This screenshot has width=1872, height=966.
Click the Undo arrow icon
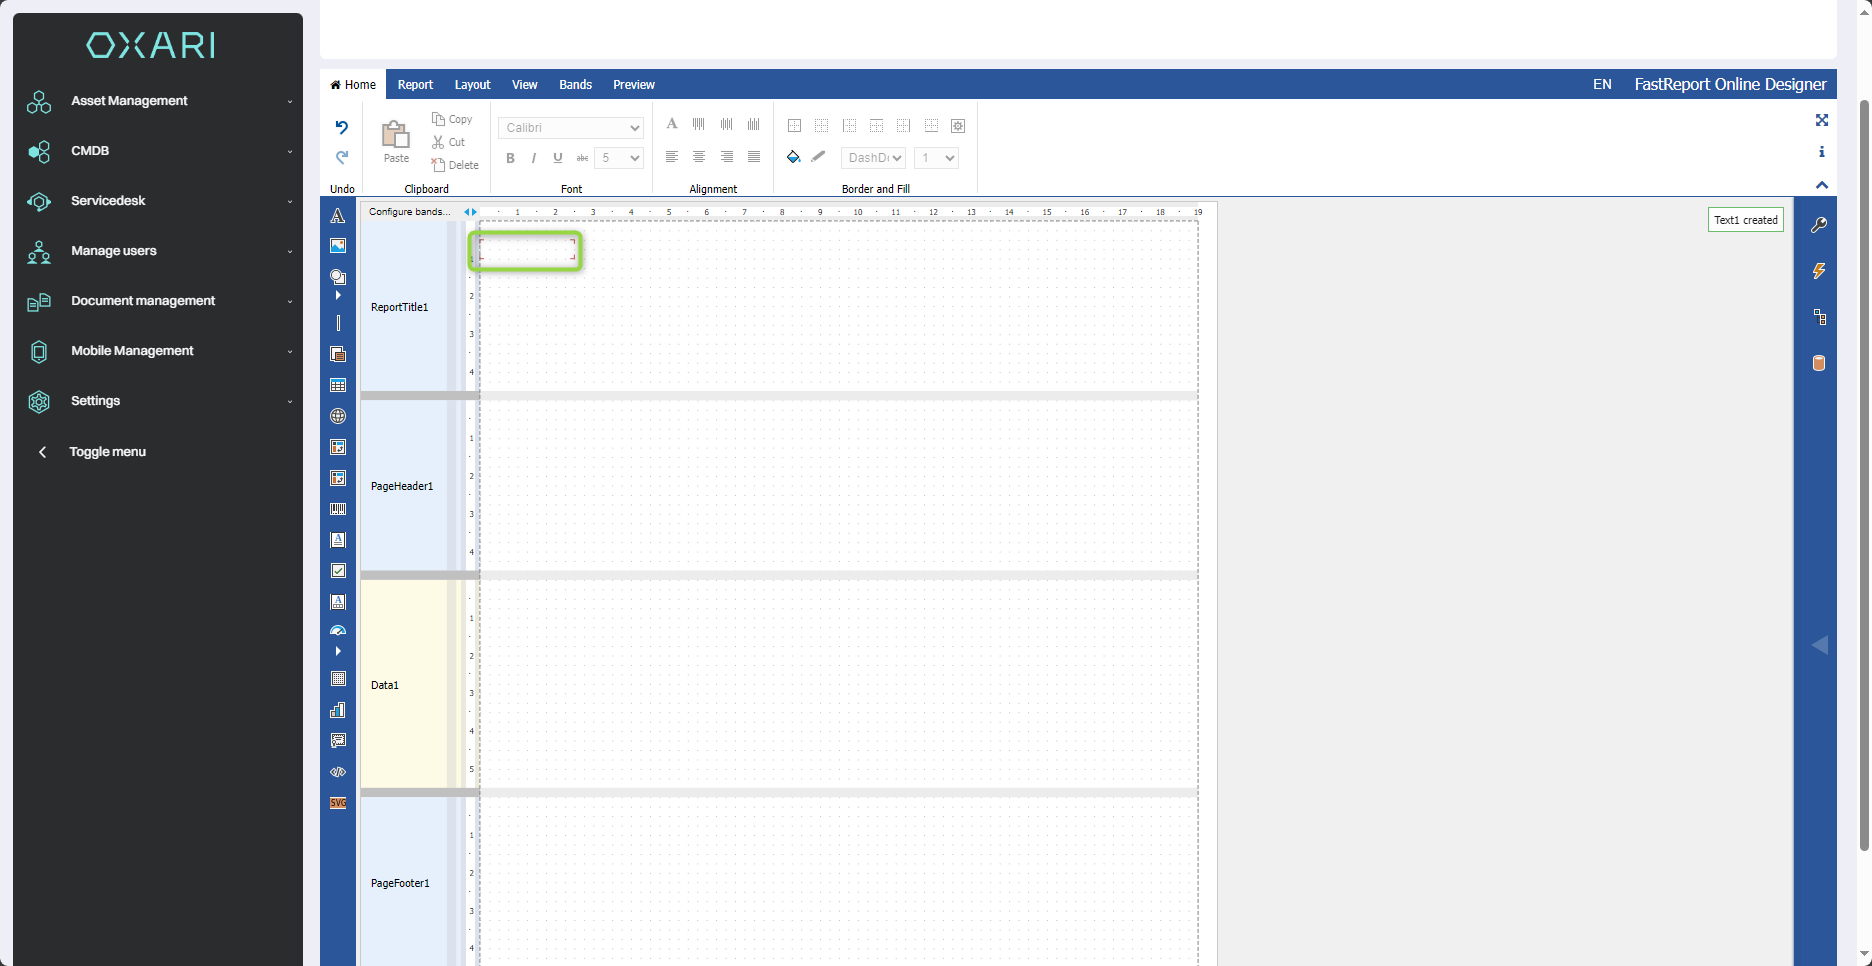click(342, 127)
